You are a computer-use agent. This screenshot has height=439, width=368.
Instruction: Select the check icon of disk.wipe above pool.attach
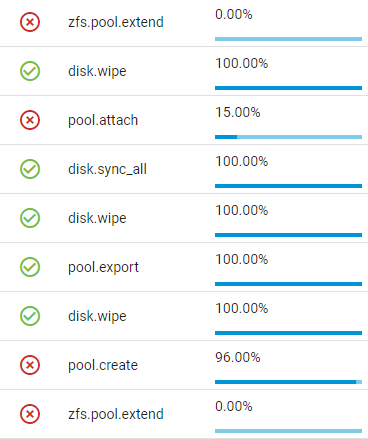click(x=30, y=71)
